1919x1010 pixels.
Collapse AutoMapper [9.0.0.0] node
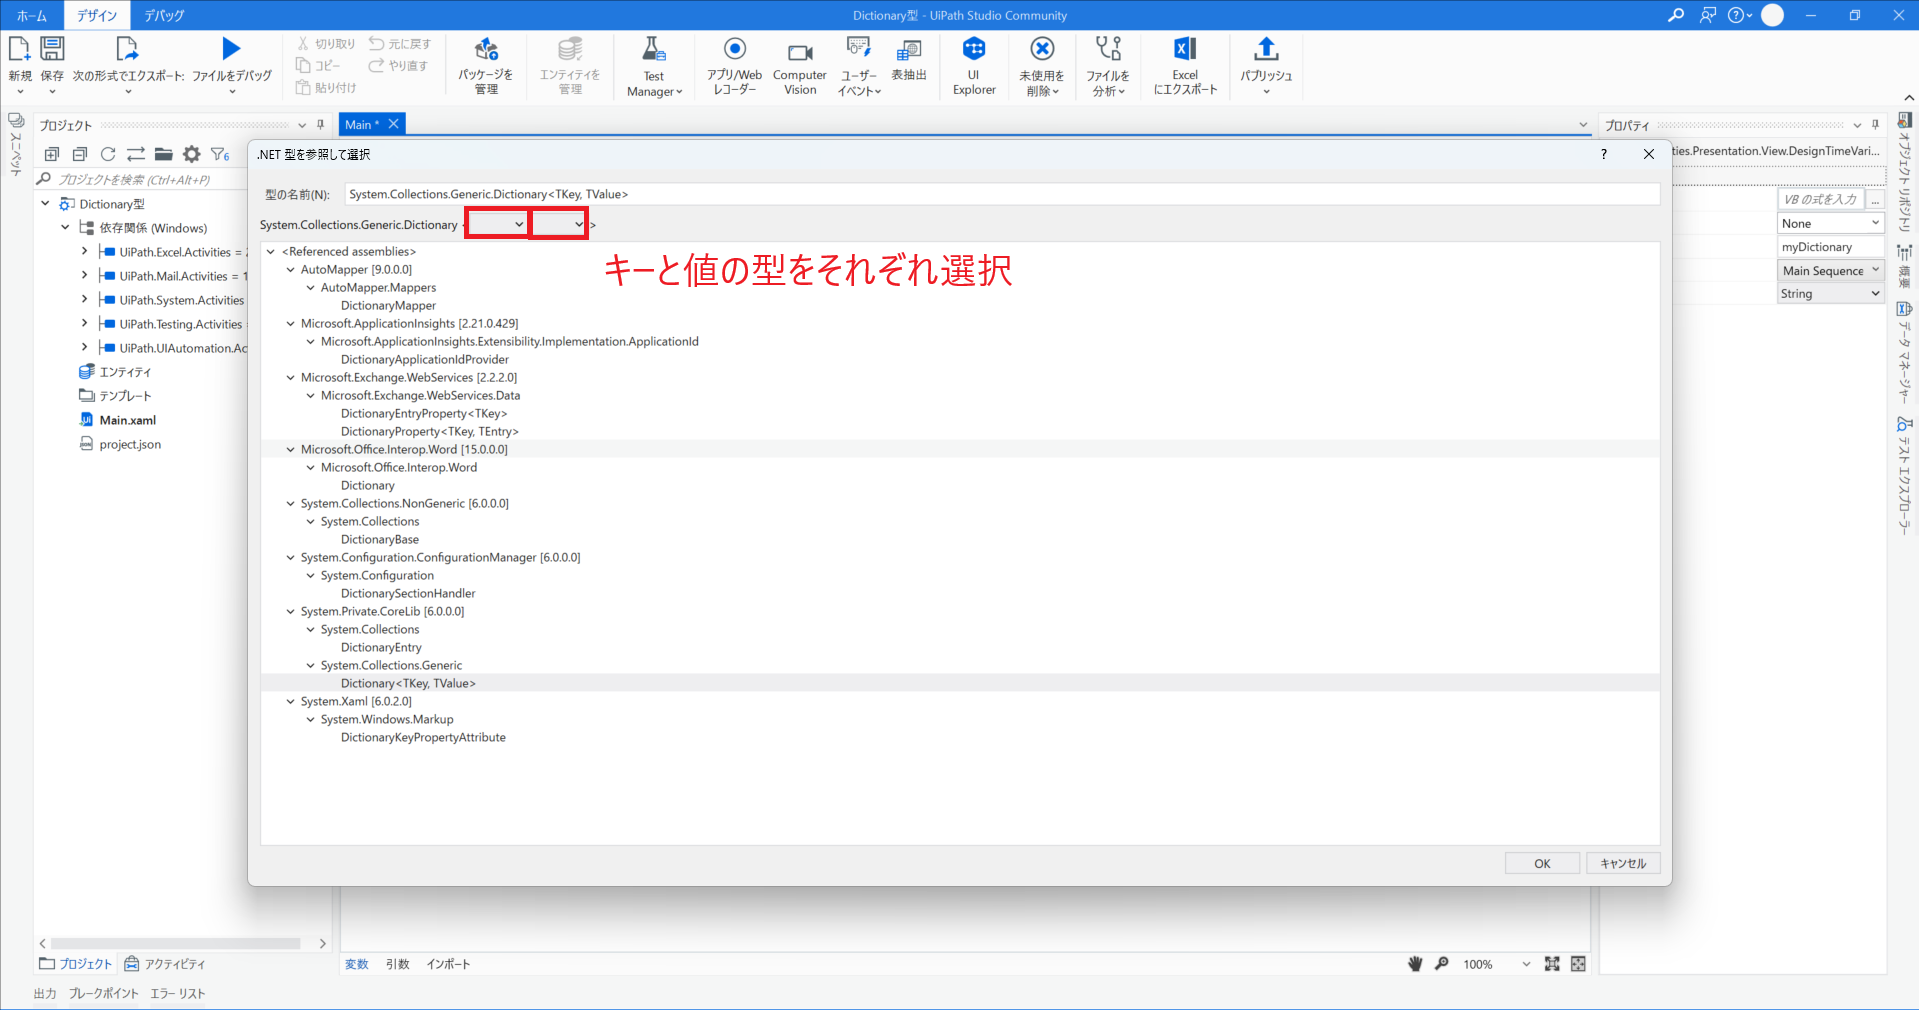(291, 270)
